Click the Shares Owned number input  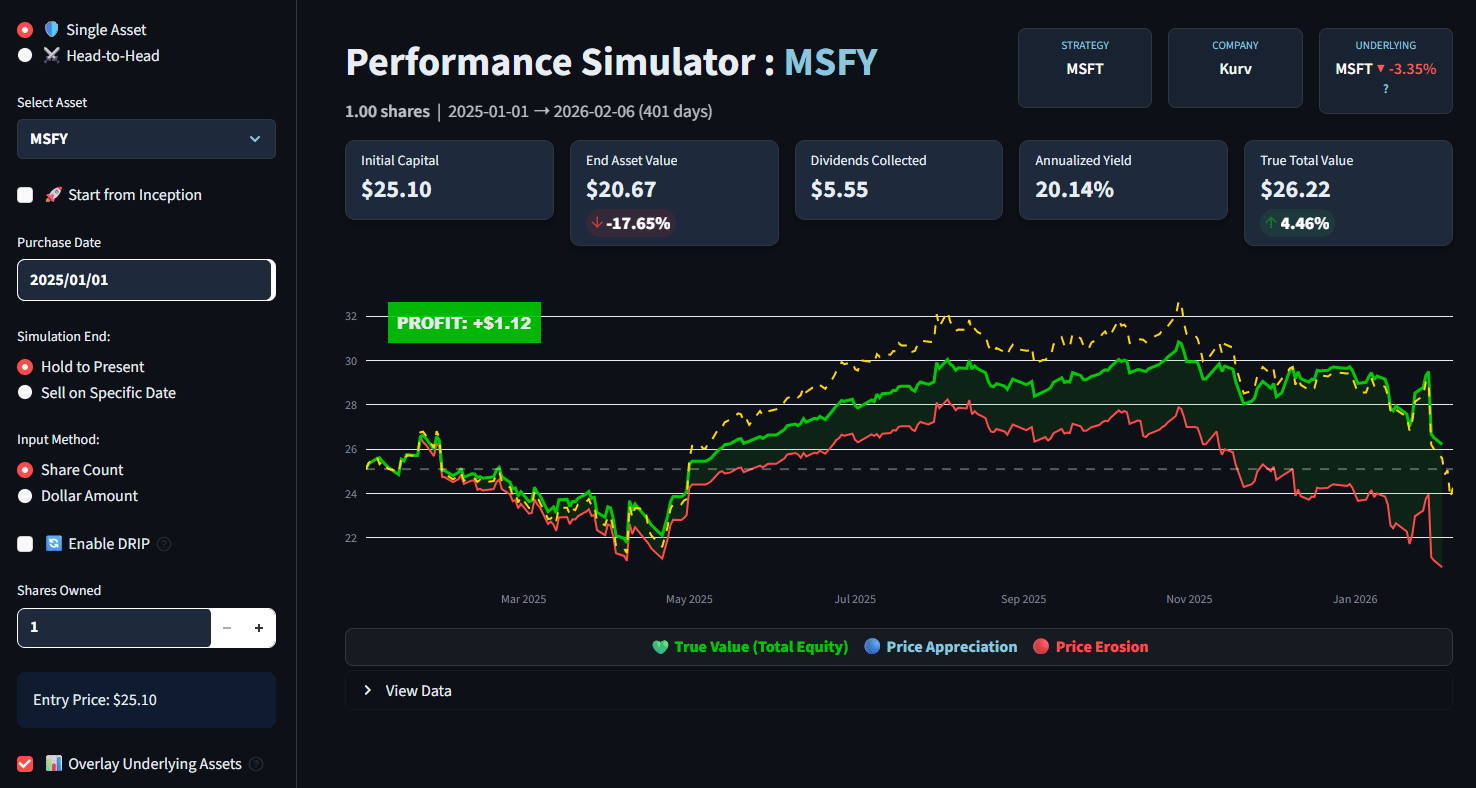pyautogui.click(x=114, y=628)
